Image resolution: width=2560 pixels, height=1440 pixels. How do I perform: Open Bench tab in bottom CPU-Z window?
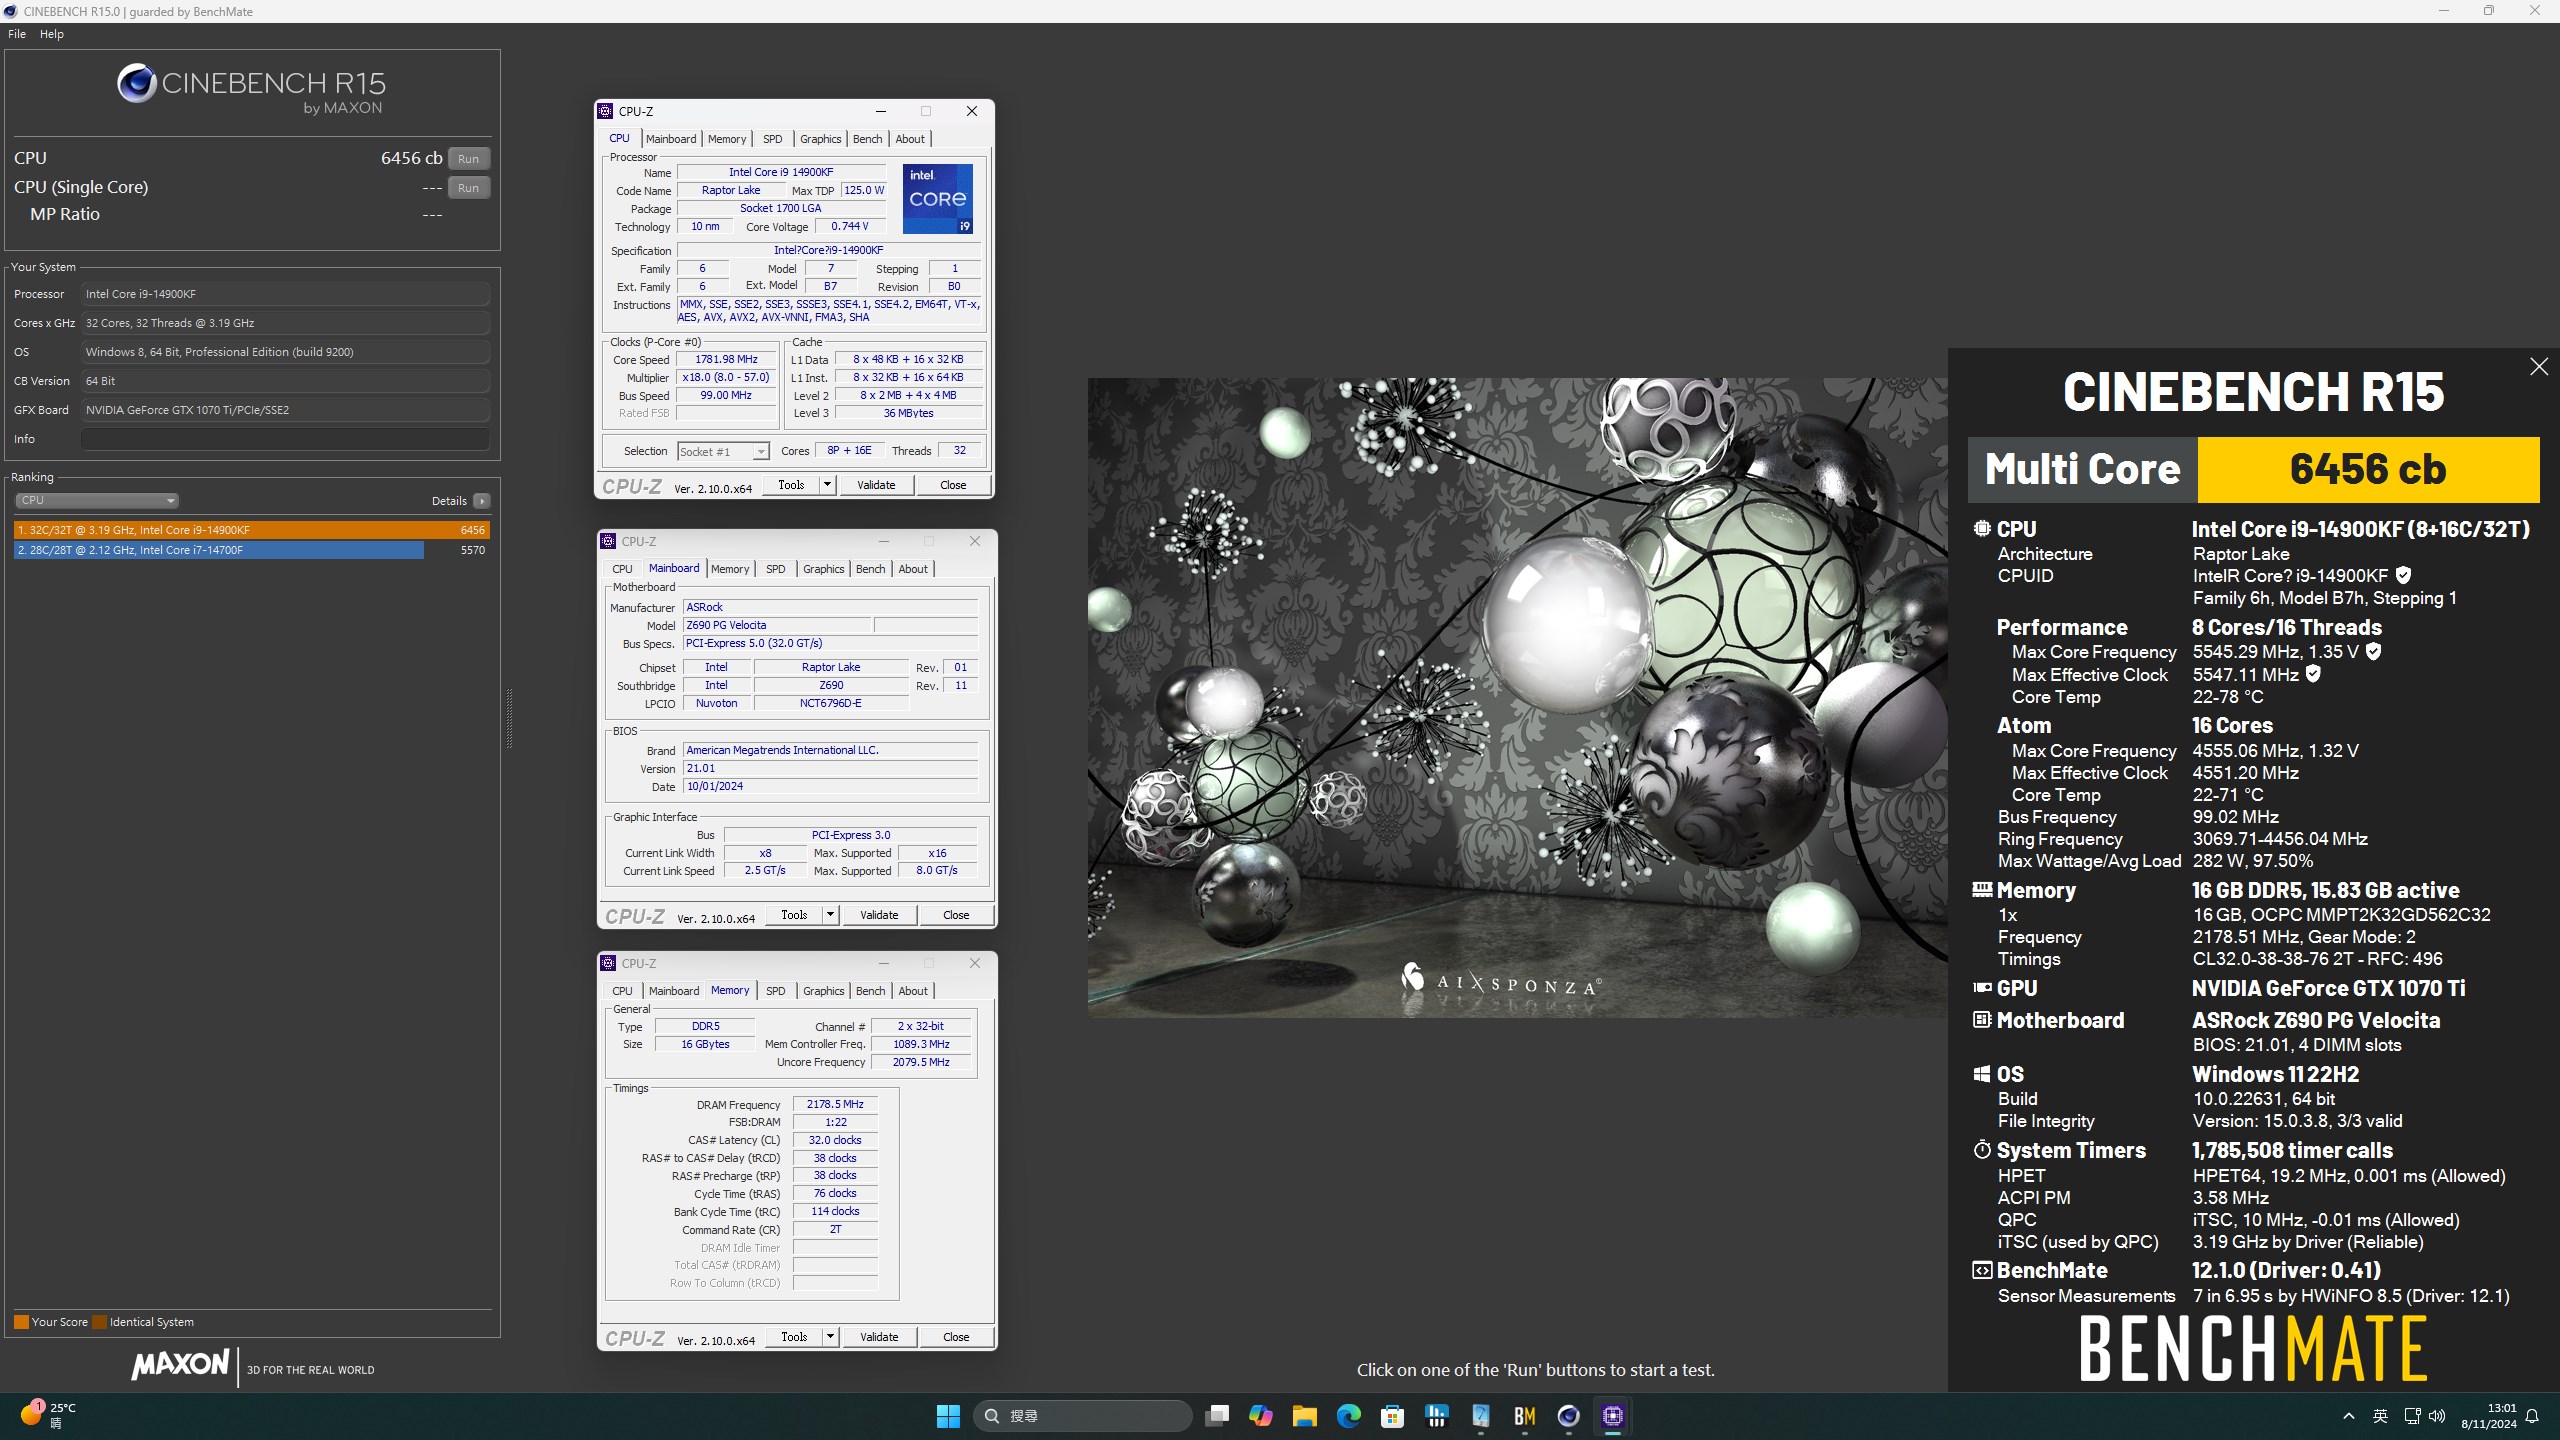pos(871,991)
